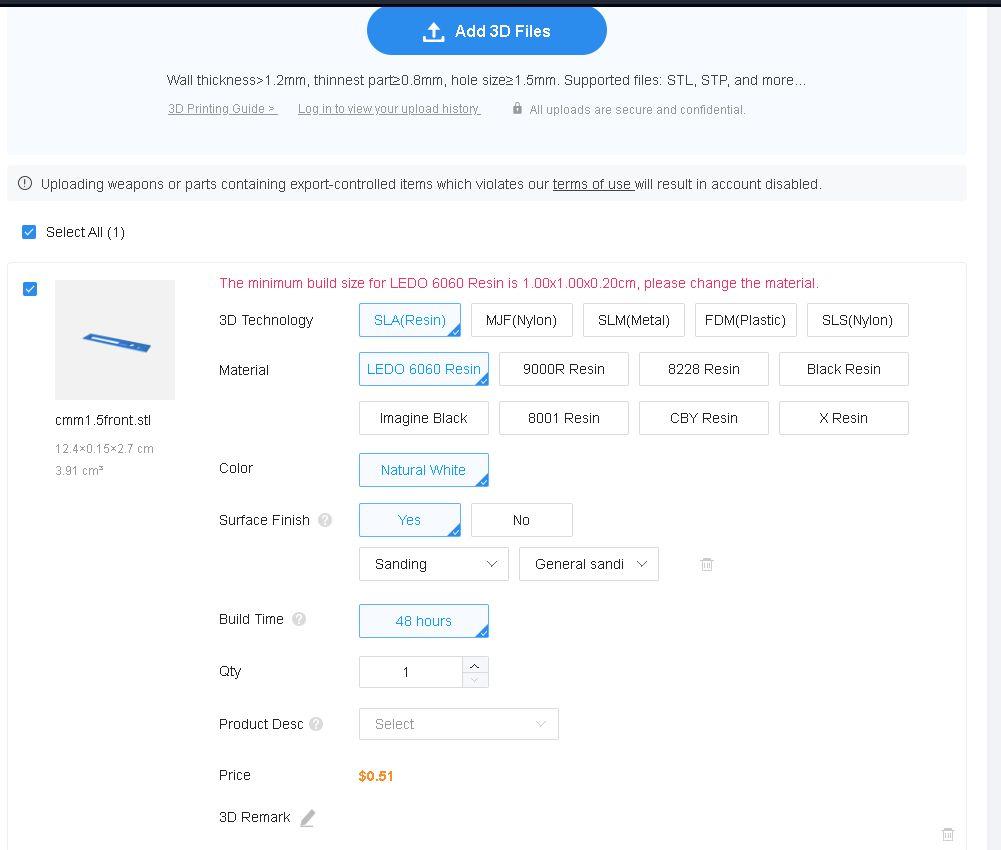Image resolution: width=1001 pixels, height=850 pixels.
Task: Delete the part using bottom-right trash icon
Action: (x=948, y=834)
